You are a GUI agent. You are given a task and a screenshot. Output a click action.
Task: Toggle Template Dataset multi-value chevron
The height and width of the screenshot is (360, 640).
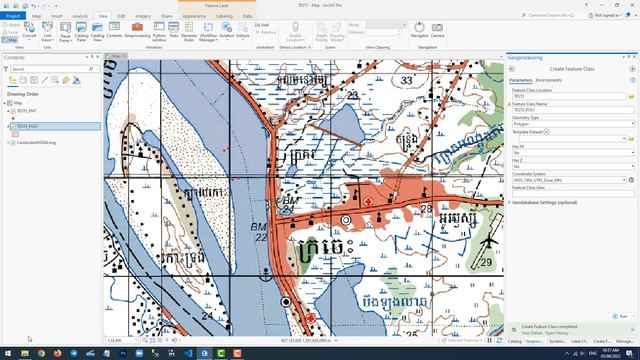546,132
